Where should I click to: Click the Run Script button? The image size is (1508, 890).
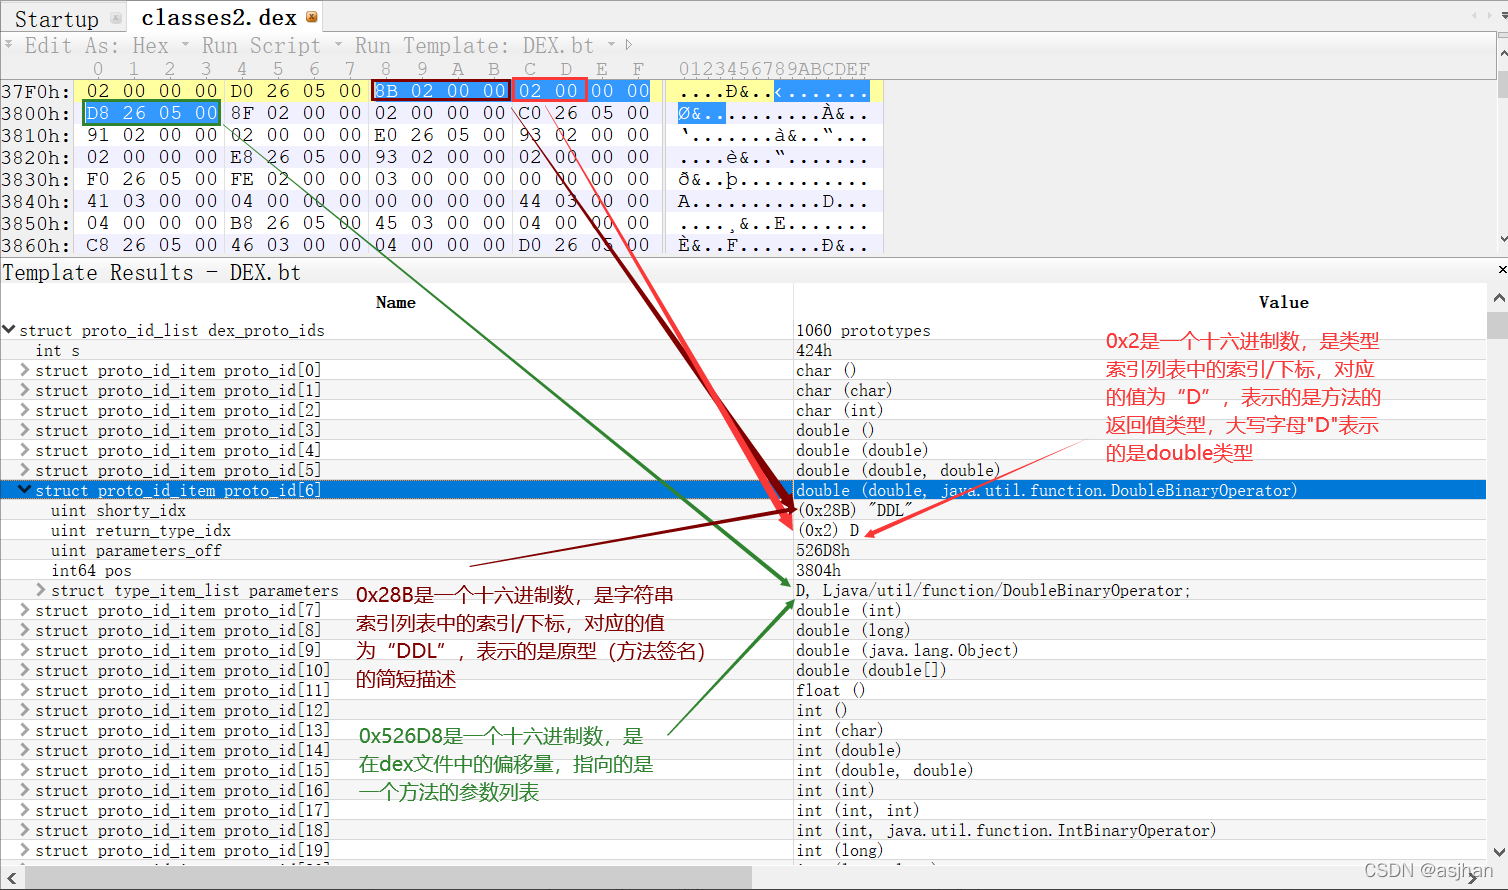click(261, 46)
